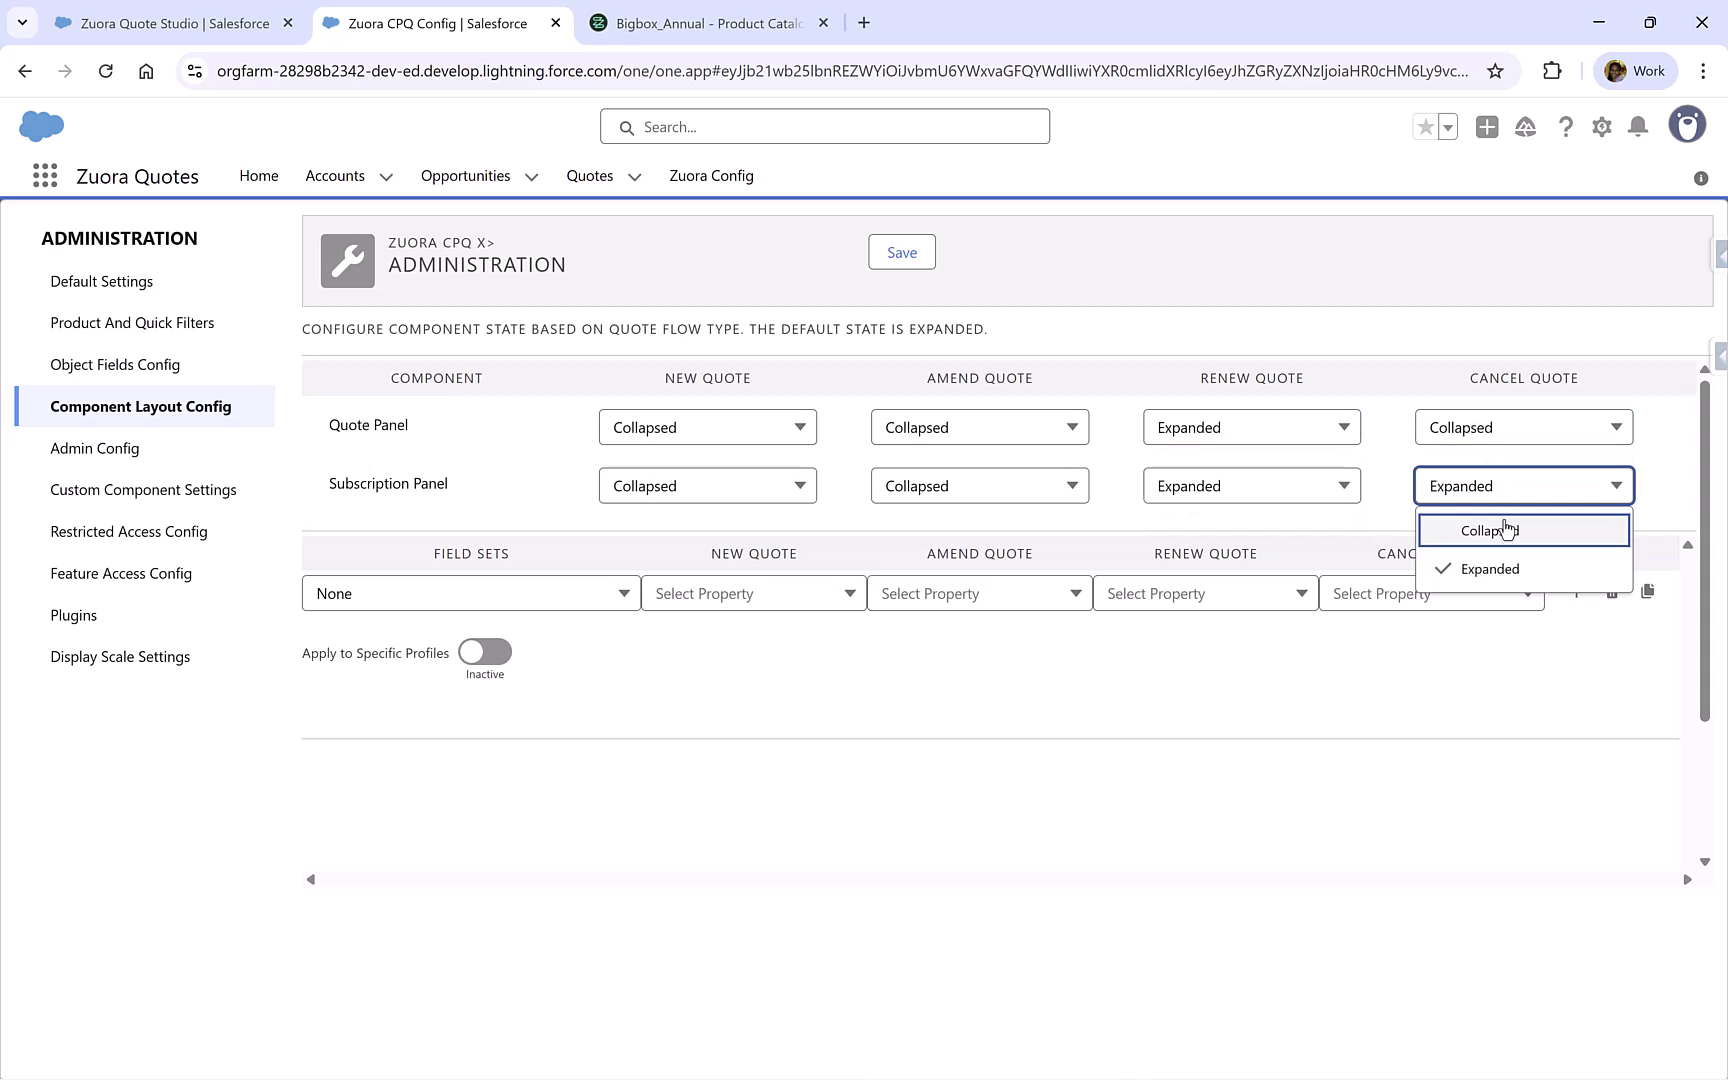Expand the Accounts menu chevron
The height and width of the screenshot is (1080, 1728).
click(x=385, y=176)
